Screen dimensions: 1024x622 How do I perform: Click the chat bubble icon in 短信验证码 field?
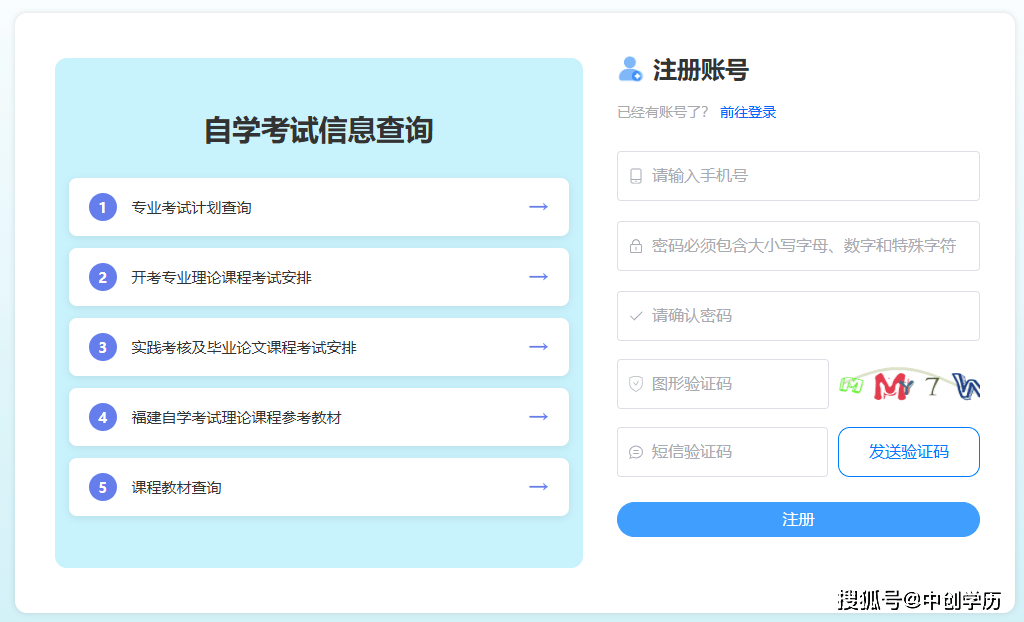pos(636,452)
